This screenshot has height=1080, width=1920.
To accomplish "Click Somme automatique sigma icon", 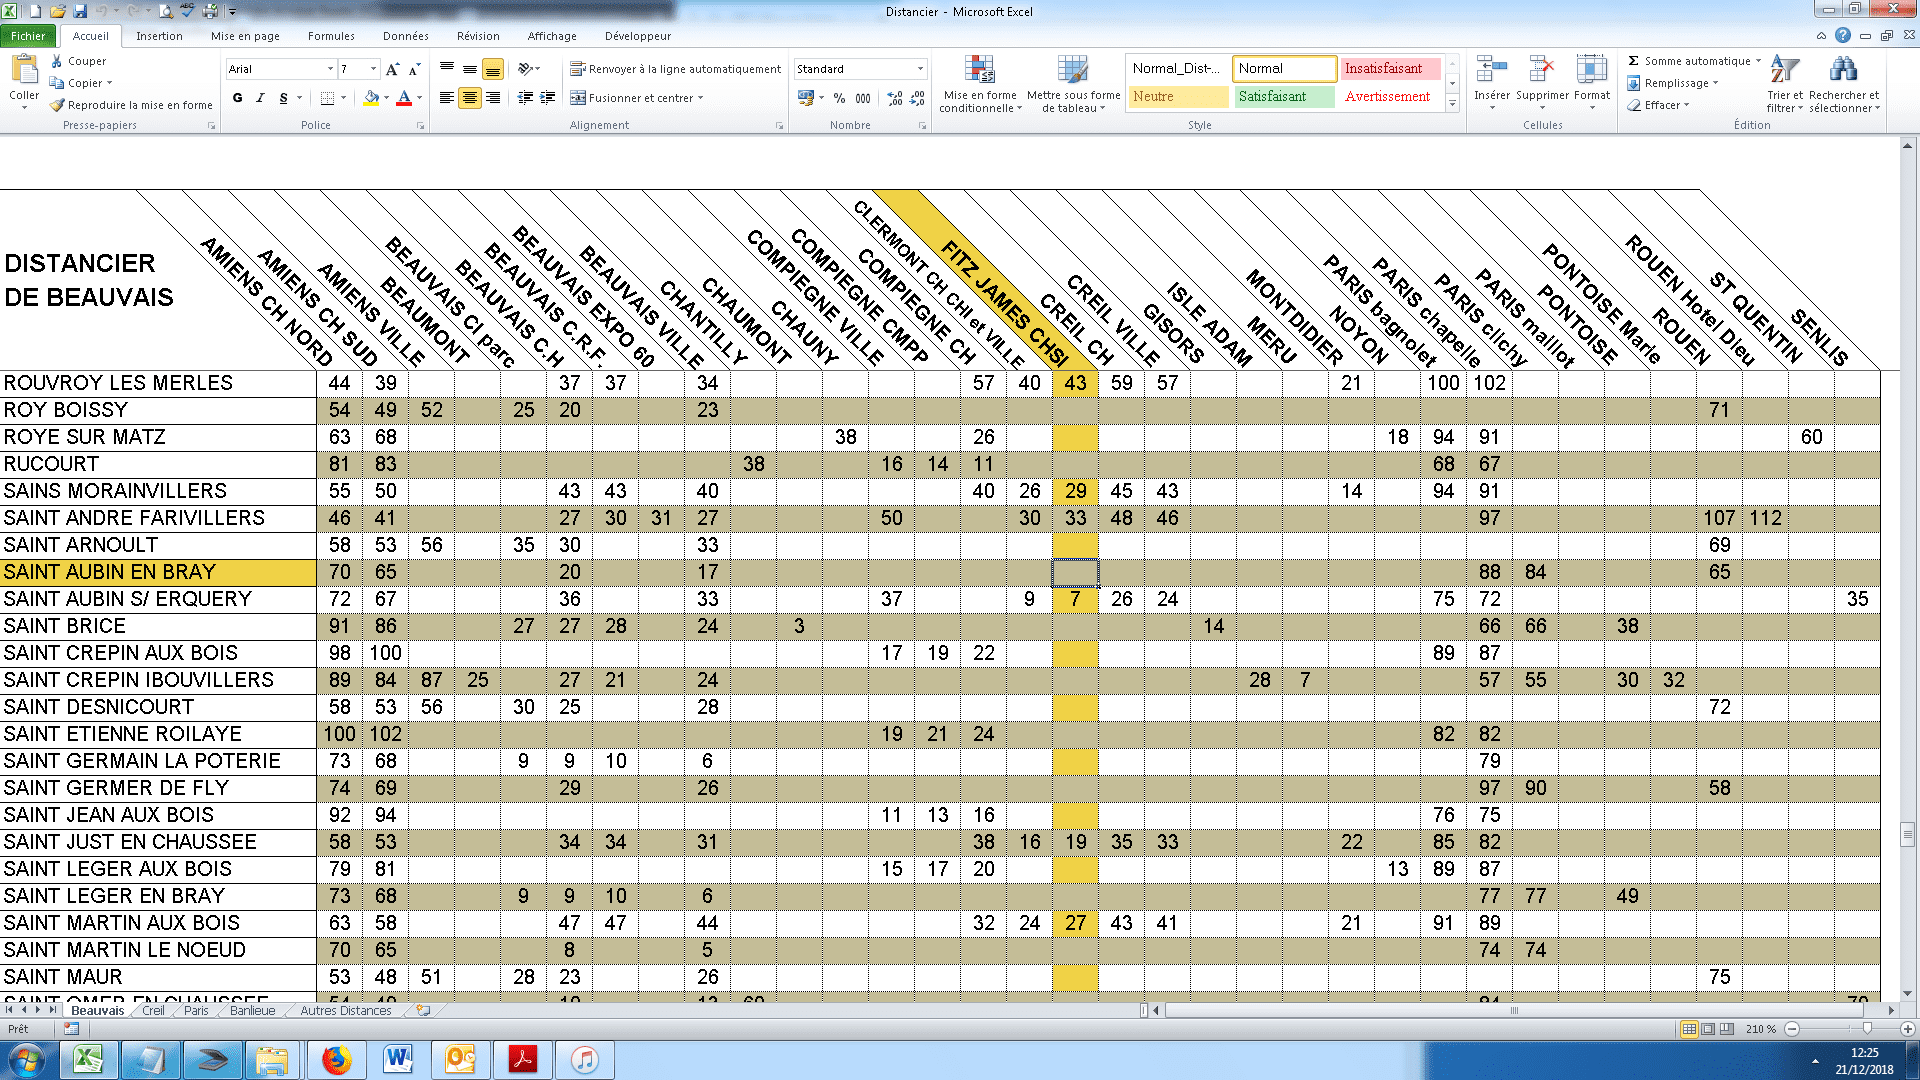I will tap(1633, 61).
